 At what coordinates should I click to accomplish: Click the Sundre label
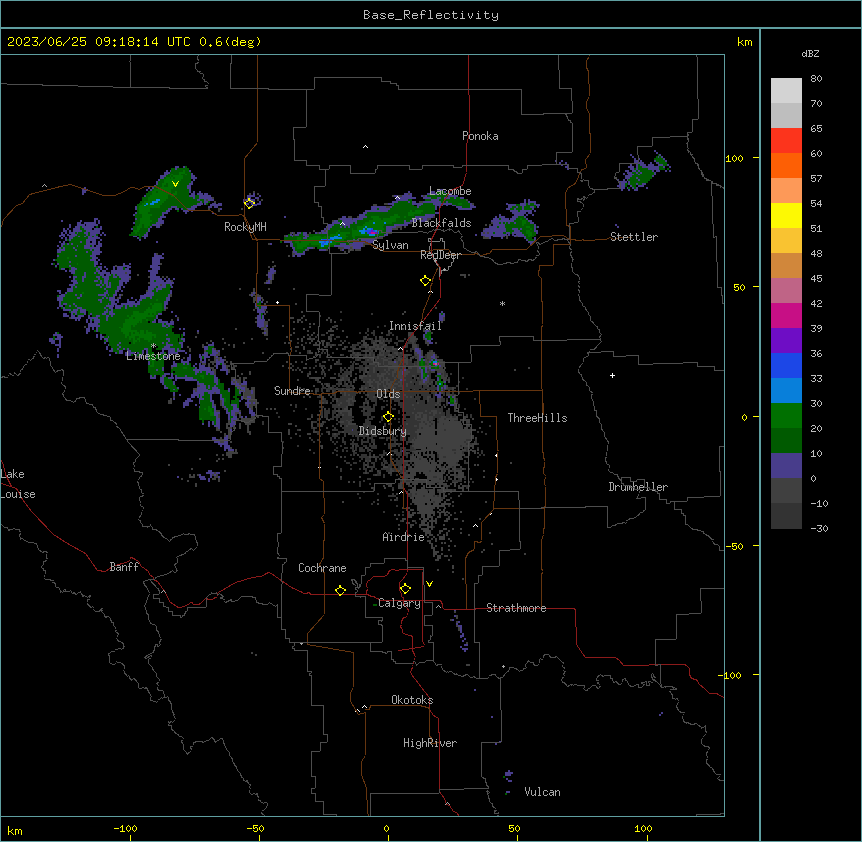coord(292,391)
